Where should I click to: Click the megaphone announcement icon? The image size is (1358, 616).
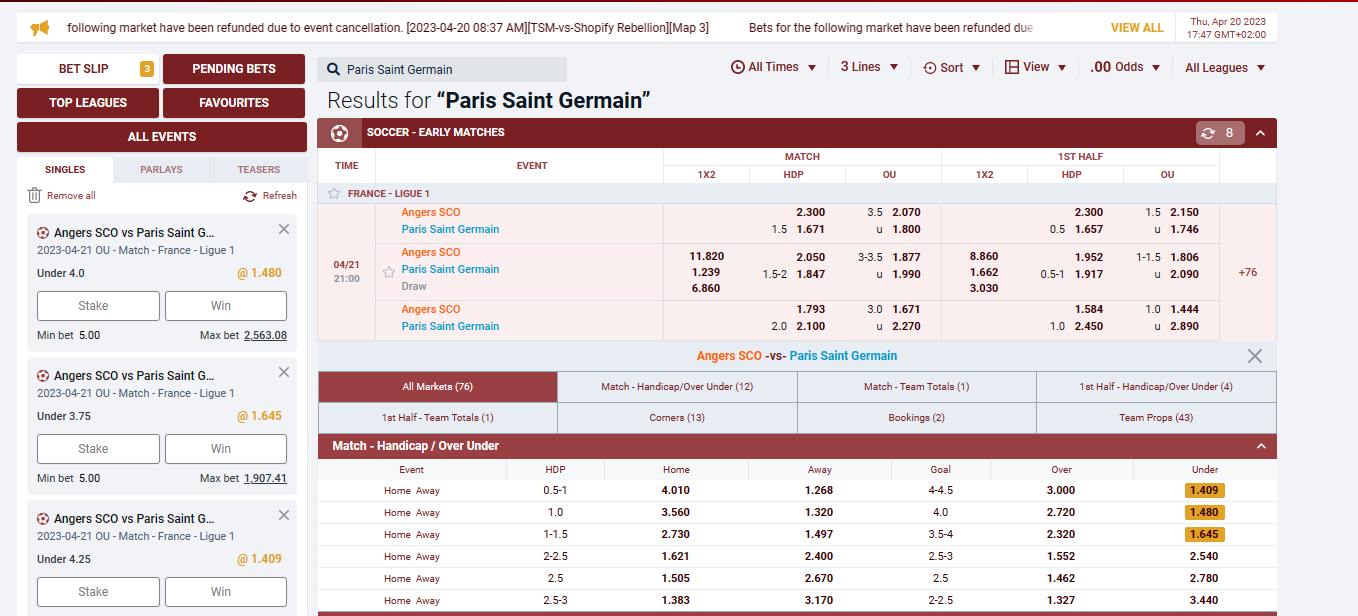40,28
